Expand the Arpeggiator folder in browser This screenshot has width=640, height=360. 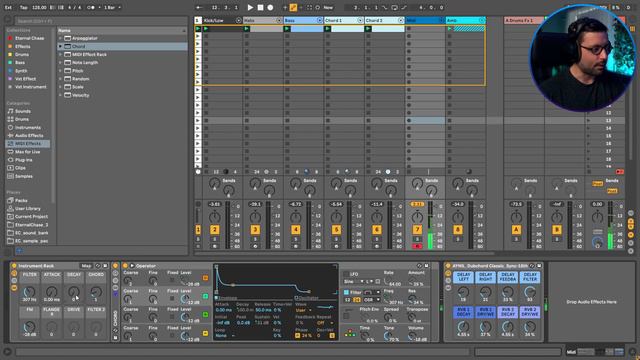[60, 38]
